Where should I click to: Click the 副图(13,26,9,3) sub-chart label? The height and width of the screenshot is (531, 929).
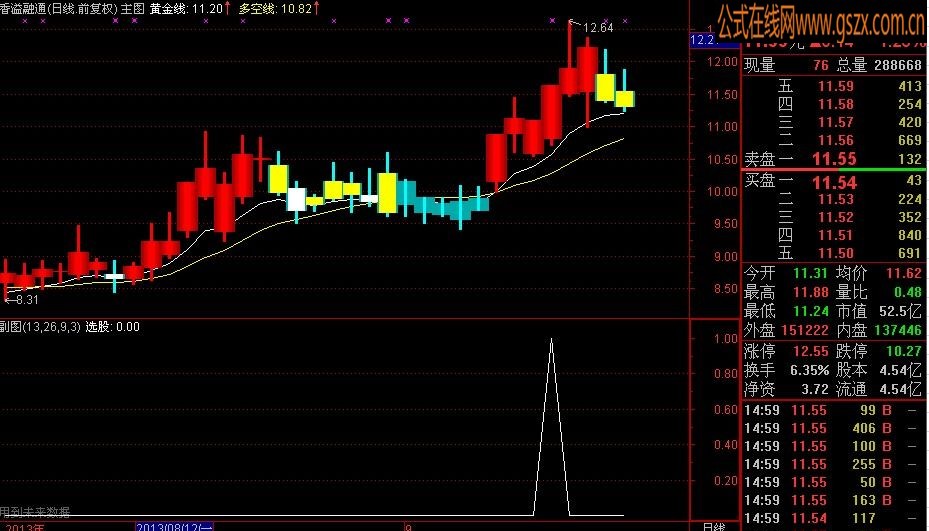tap(40, 327)
